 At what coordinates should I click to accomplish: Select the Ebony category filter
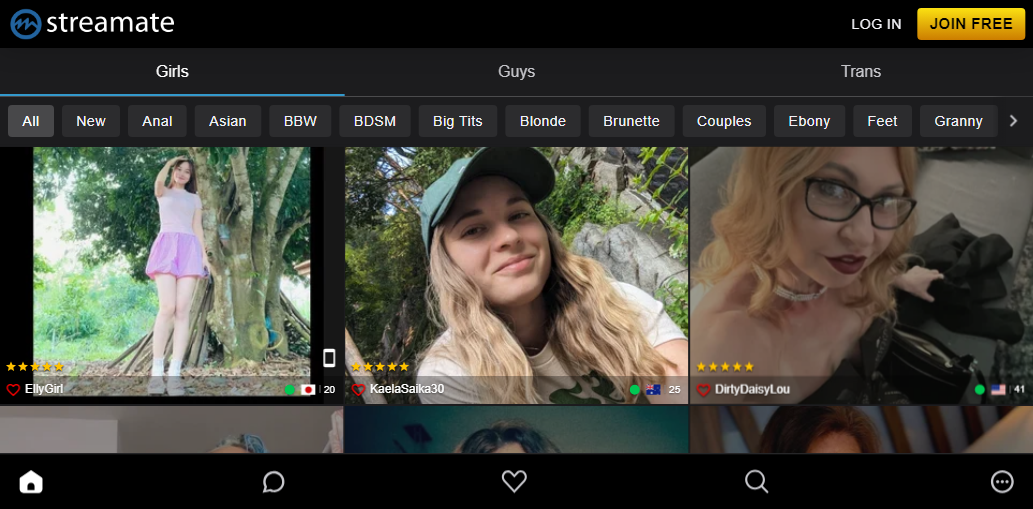pyautogui.click(x=809, y=121)
